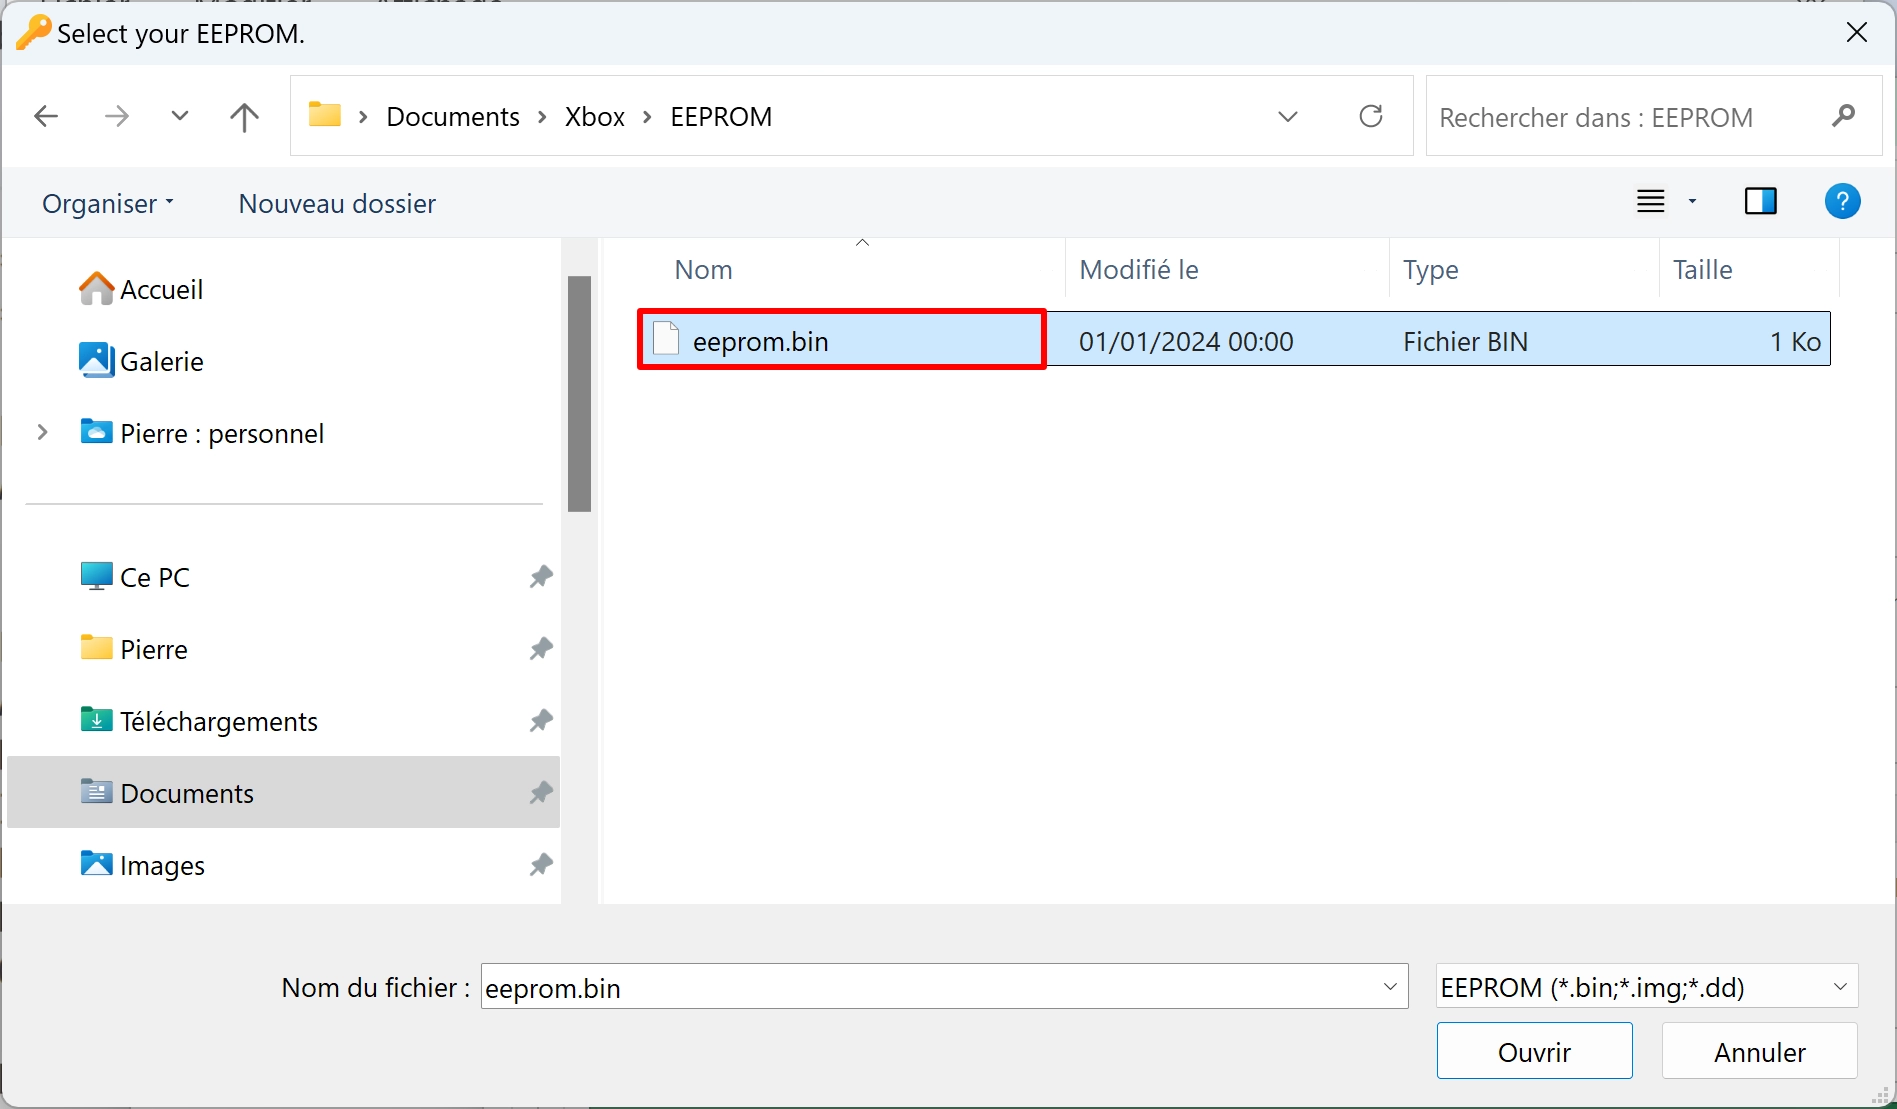
Task: Open the file name dropdown arrow
Action: tap(1390, 987)
